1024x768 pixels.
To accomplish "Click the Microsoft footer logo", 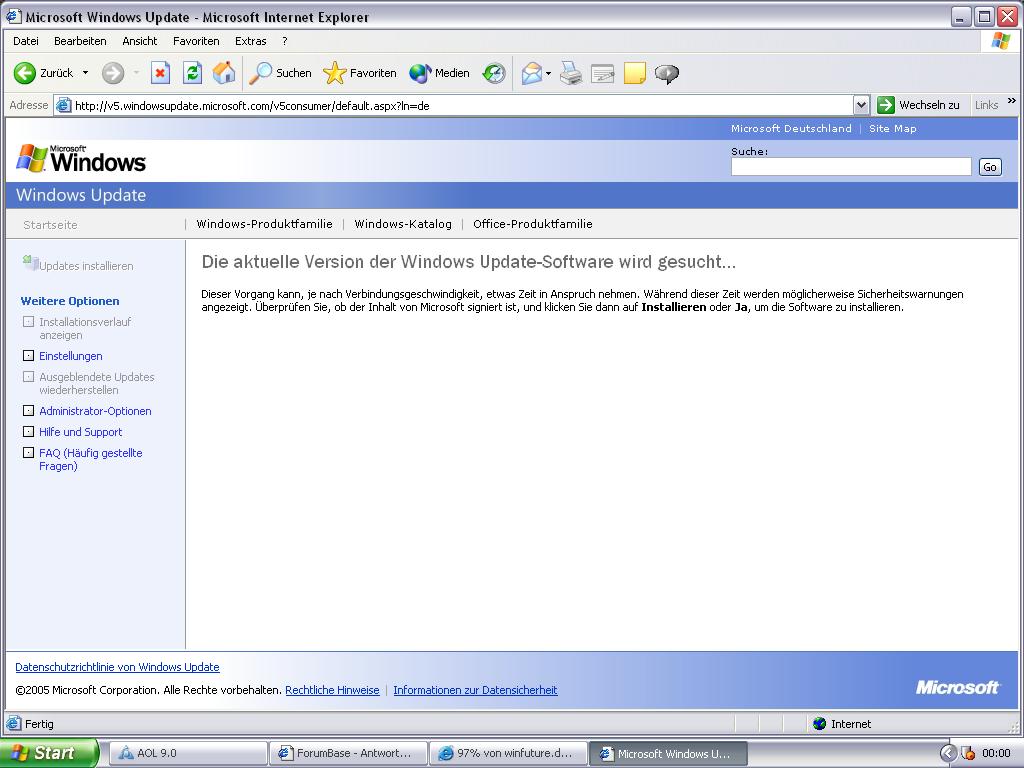I will point(957,687).
